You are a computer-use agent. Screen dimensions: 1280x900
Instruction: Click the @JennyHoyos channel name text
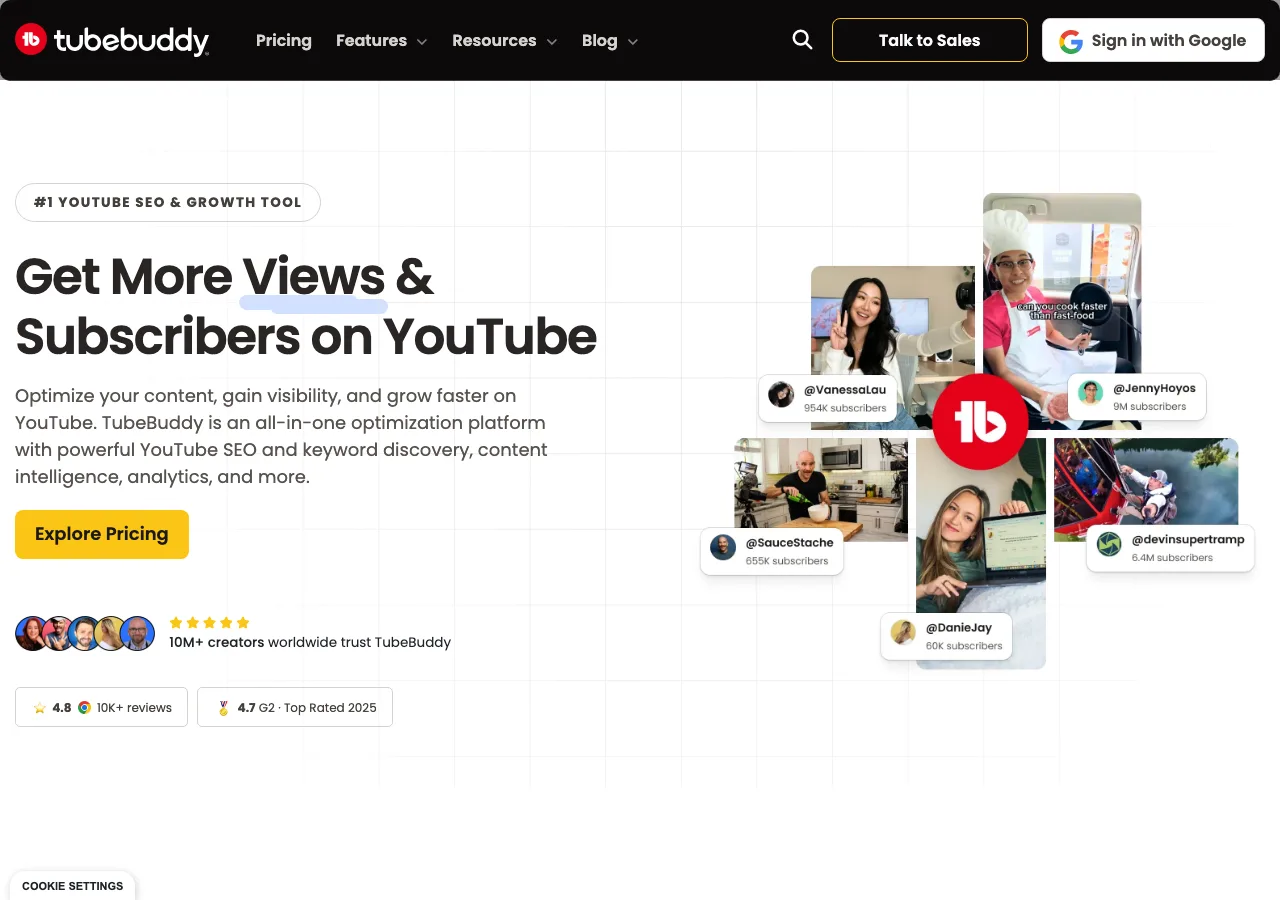(x=1154, y=388)
